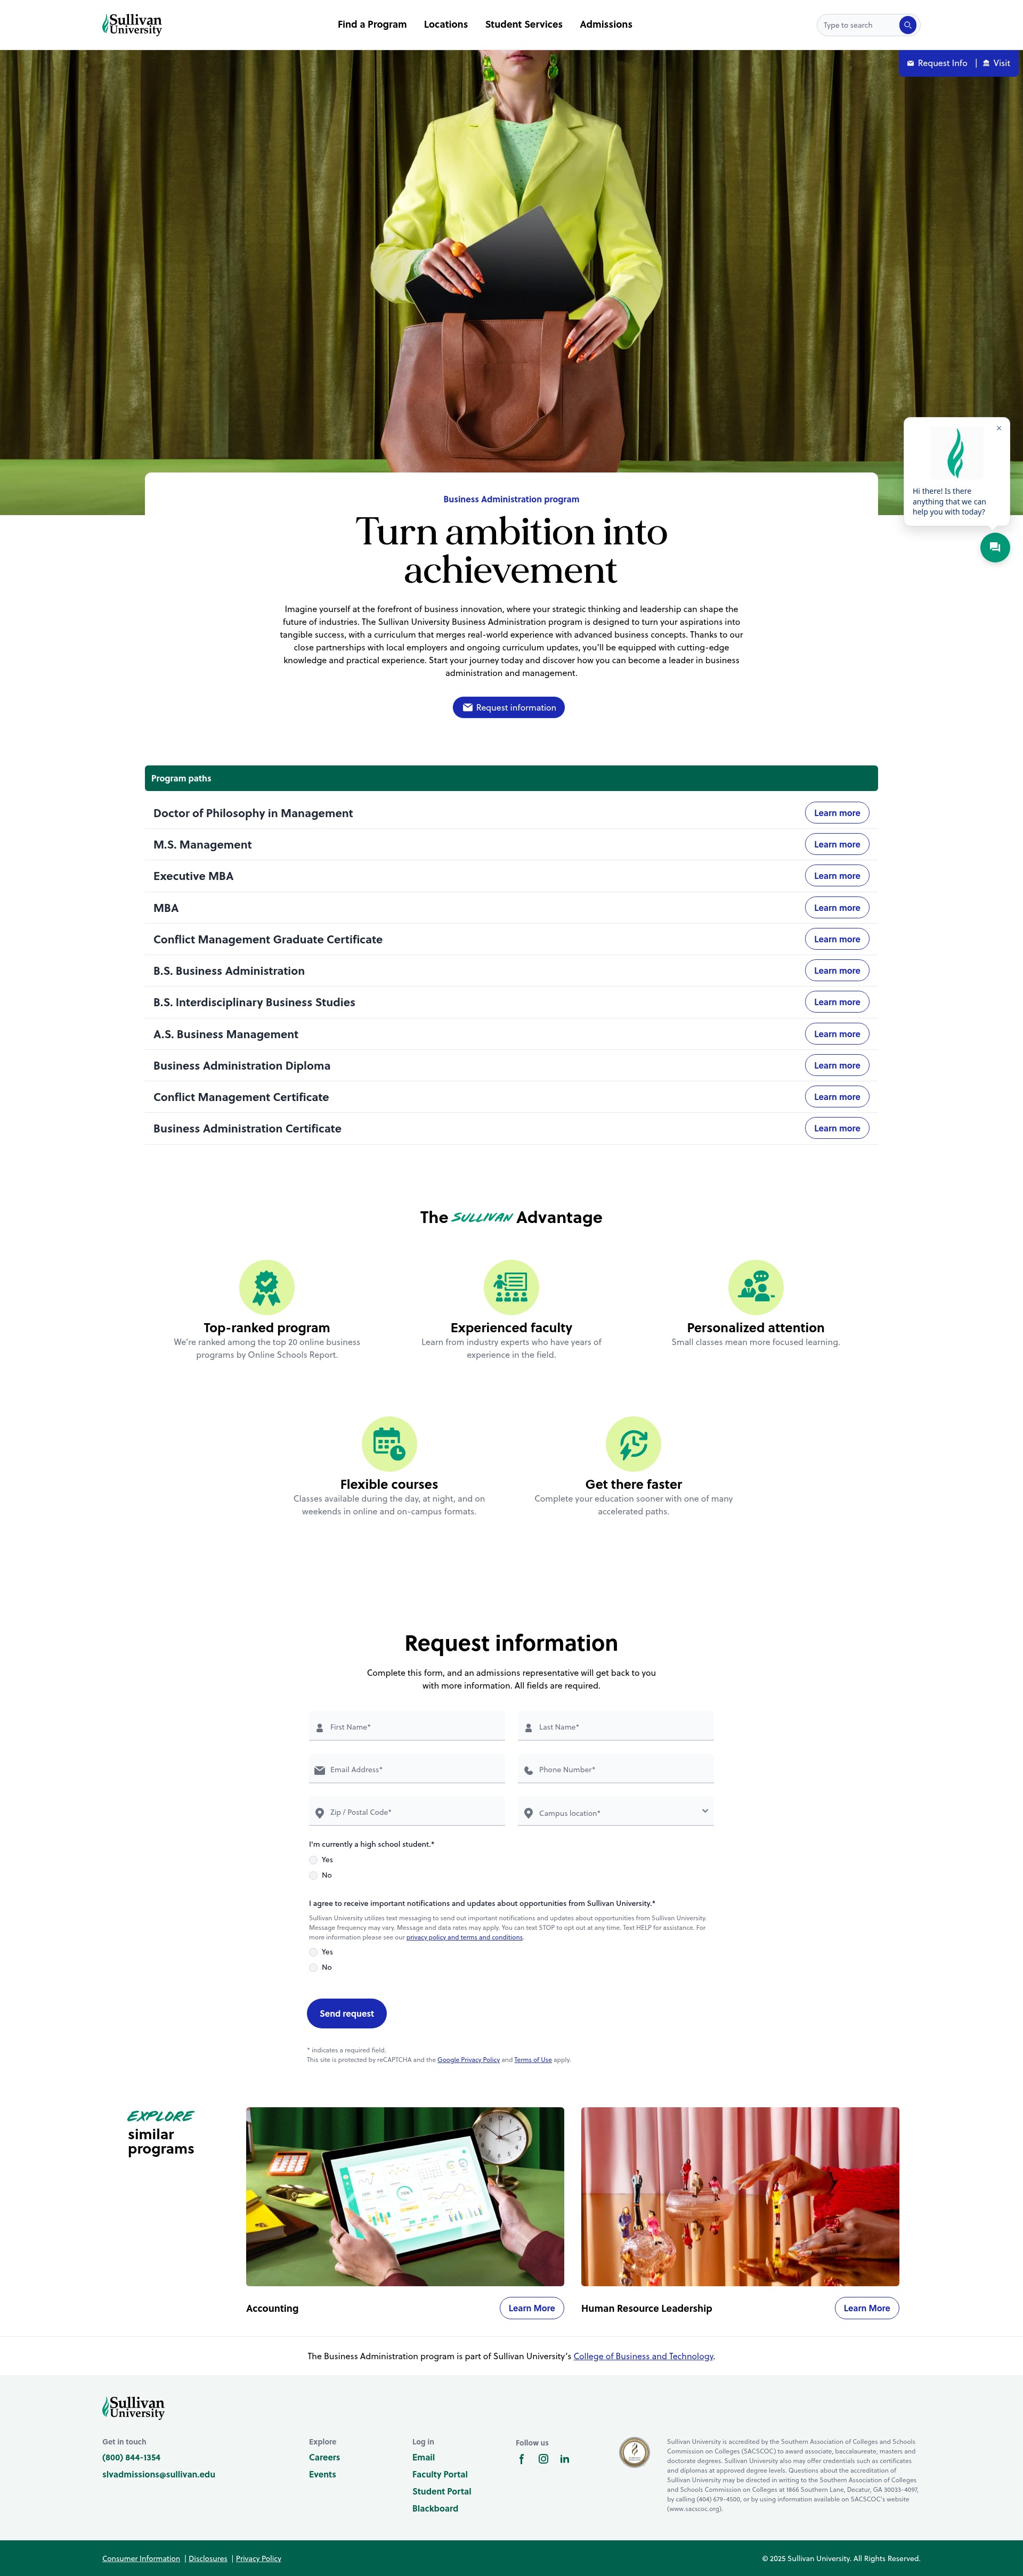The width and height of the screenshot is (1023, 2576).
Task: Click Sullivan University header logo
Action: pos(132,24)
